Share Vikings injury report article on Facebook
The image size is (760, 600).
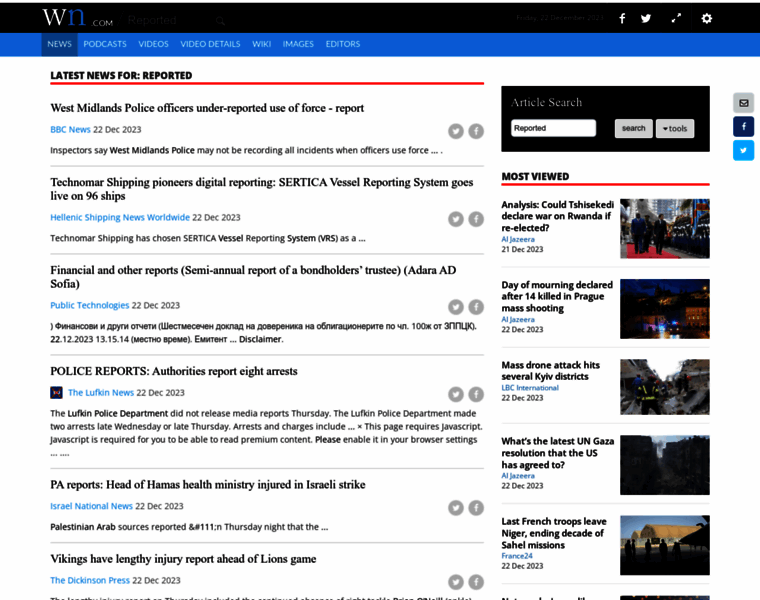pyautogui.click(x=476, y=582)
